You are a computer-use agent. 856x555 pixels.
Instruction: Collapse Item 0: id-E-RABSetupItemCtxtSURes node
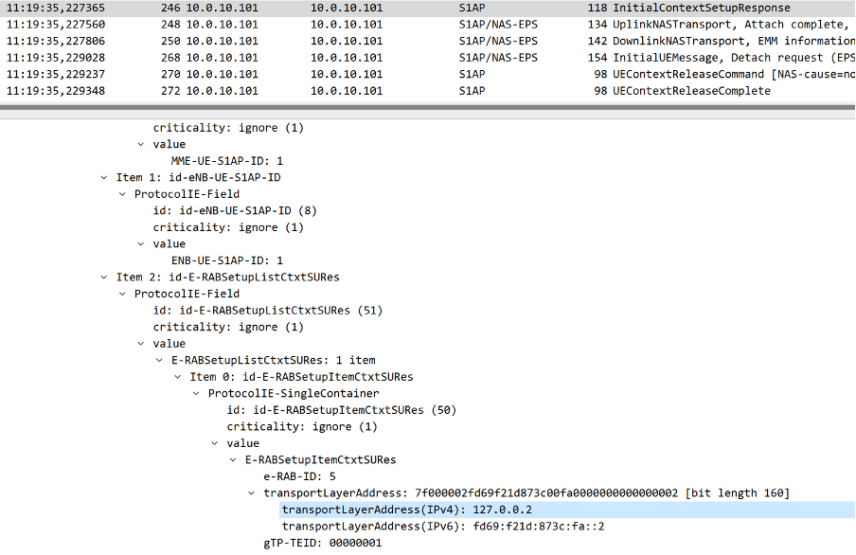click(178, 377)
